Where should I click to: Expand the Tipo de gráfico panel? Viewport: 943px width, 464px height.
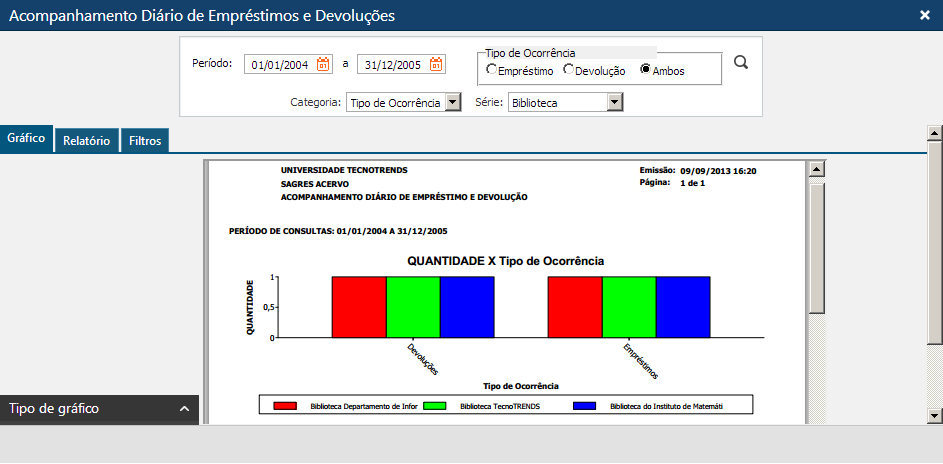184,409
